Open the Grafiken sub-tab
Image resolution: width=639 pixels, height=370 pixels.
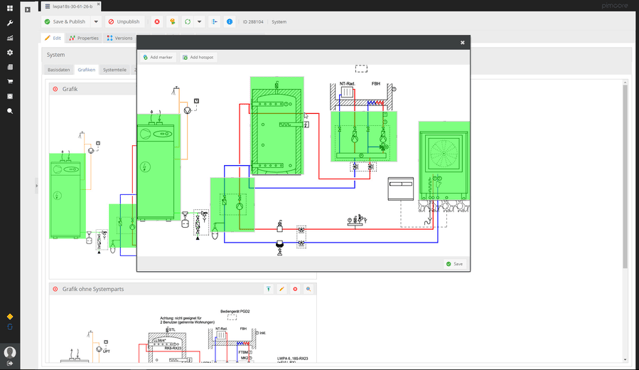point(86,70)
